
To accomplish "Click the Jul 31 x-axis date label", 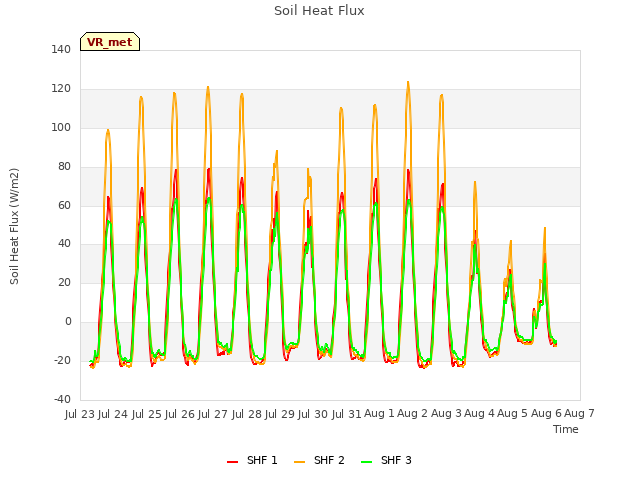I will pyautogui.click(x=347, y=414).
